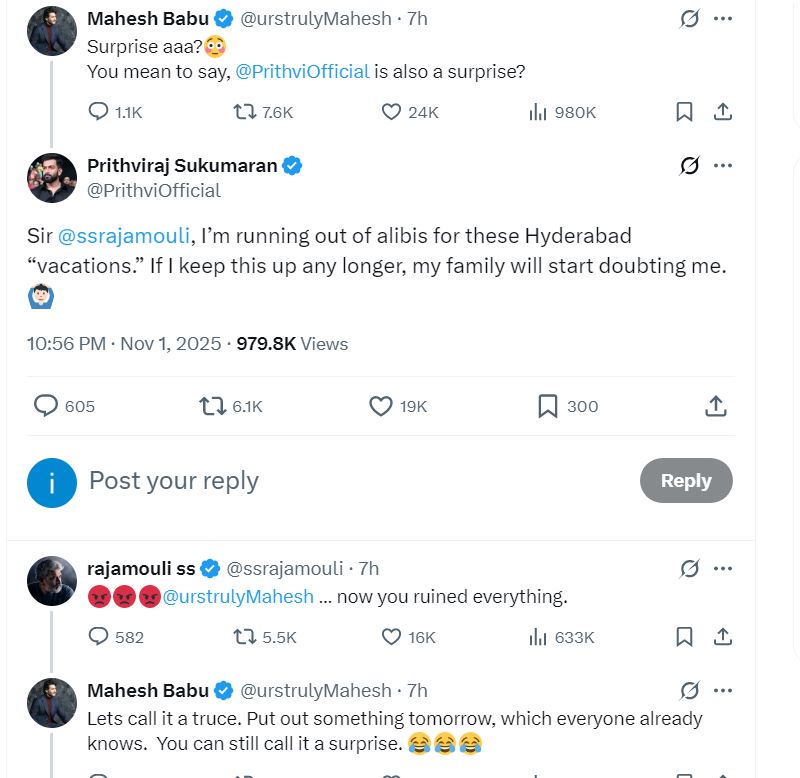
Task: Share Prithviraj Sukumaran's post via the share icon
Action: [x=716, y=406]
